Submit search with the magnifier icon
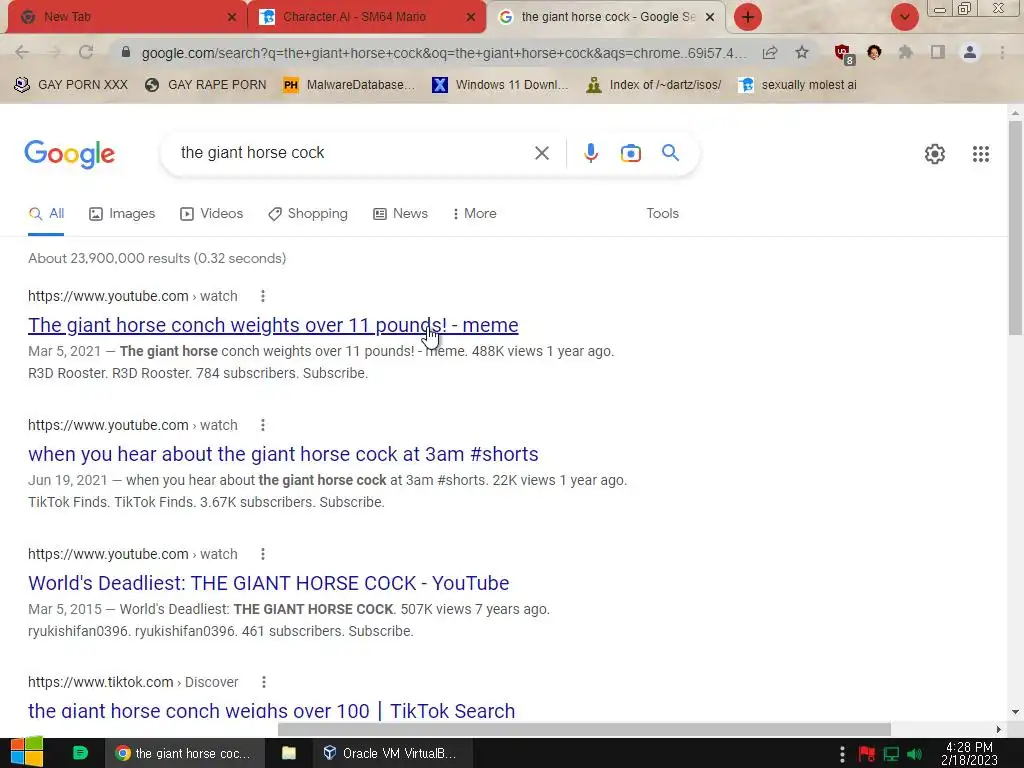Image resolution: width=1024 pixels, height=768 pixels. 670,153
